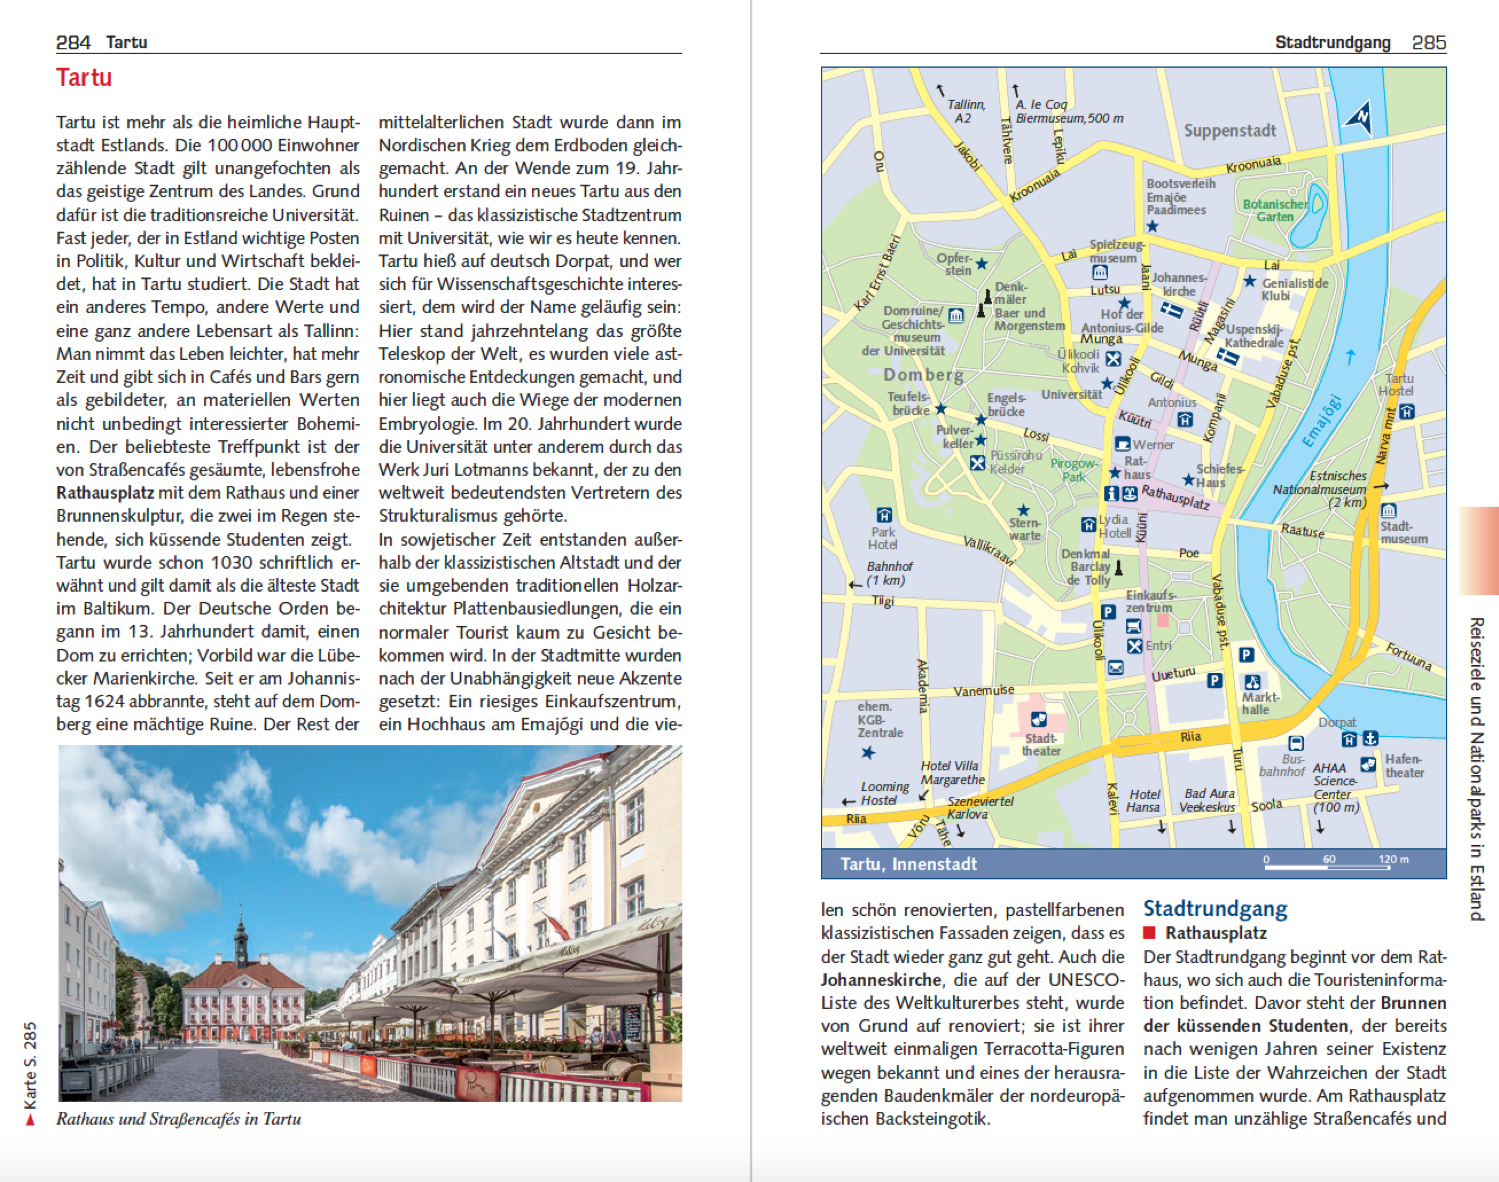Select the Lydia Hotell hotel icon
Viewport: 1499px width, 1182px height.
coord(1088,524)
